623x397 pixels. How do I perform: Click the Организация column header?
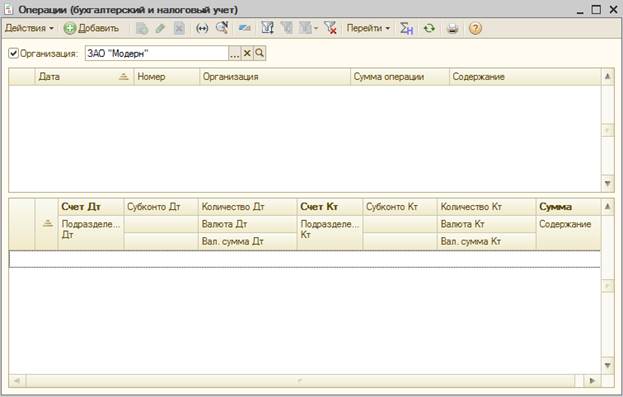click(275, 77)
